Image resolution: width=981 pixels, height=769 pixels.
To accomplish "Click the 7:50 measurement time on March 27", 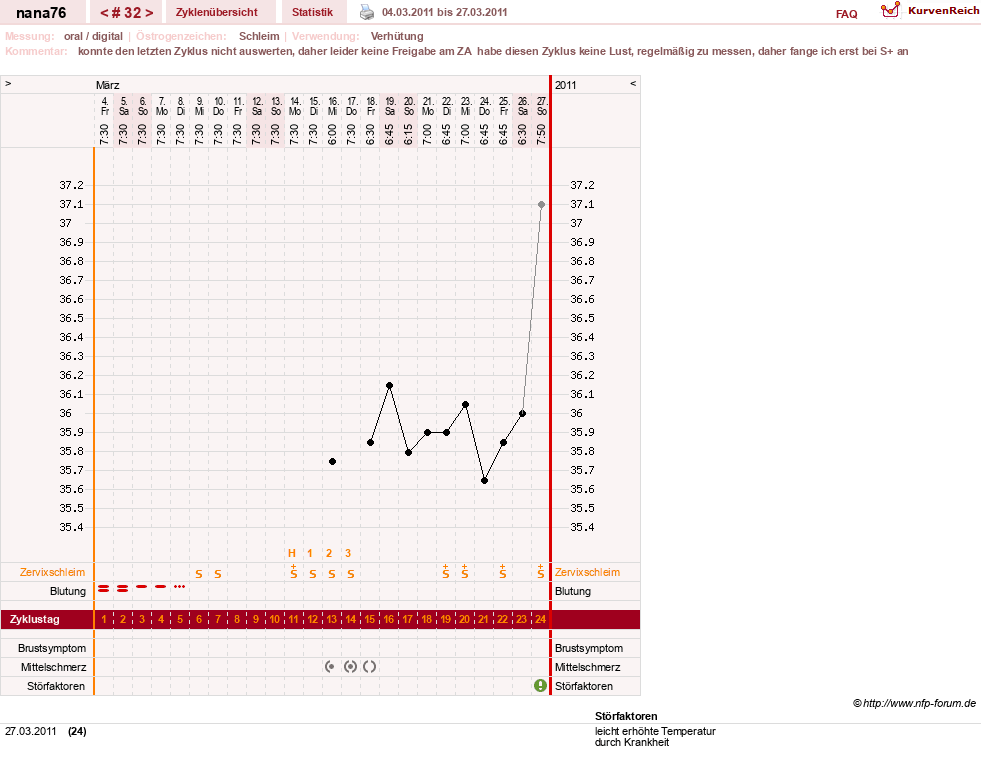I will coord(542,134).
